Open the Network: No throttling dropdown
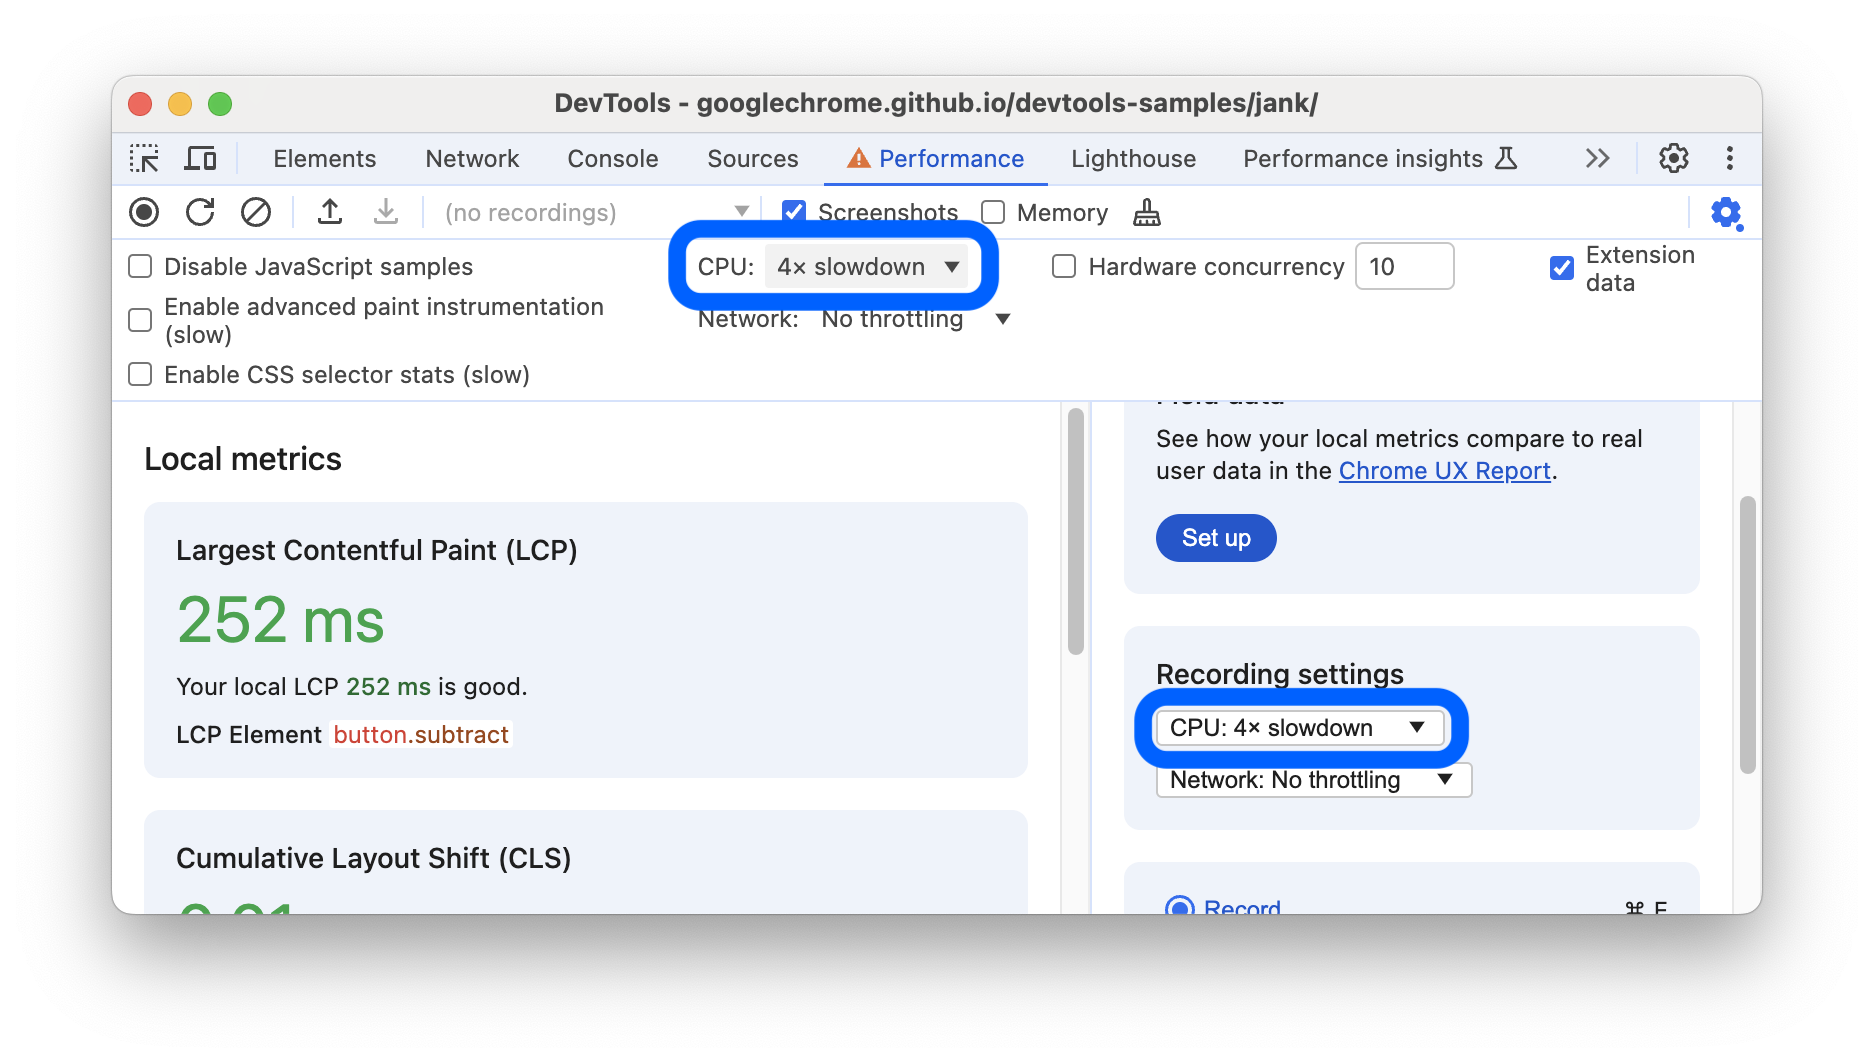 pos(912,318)
